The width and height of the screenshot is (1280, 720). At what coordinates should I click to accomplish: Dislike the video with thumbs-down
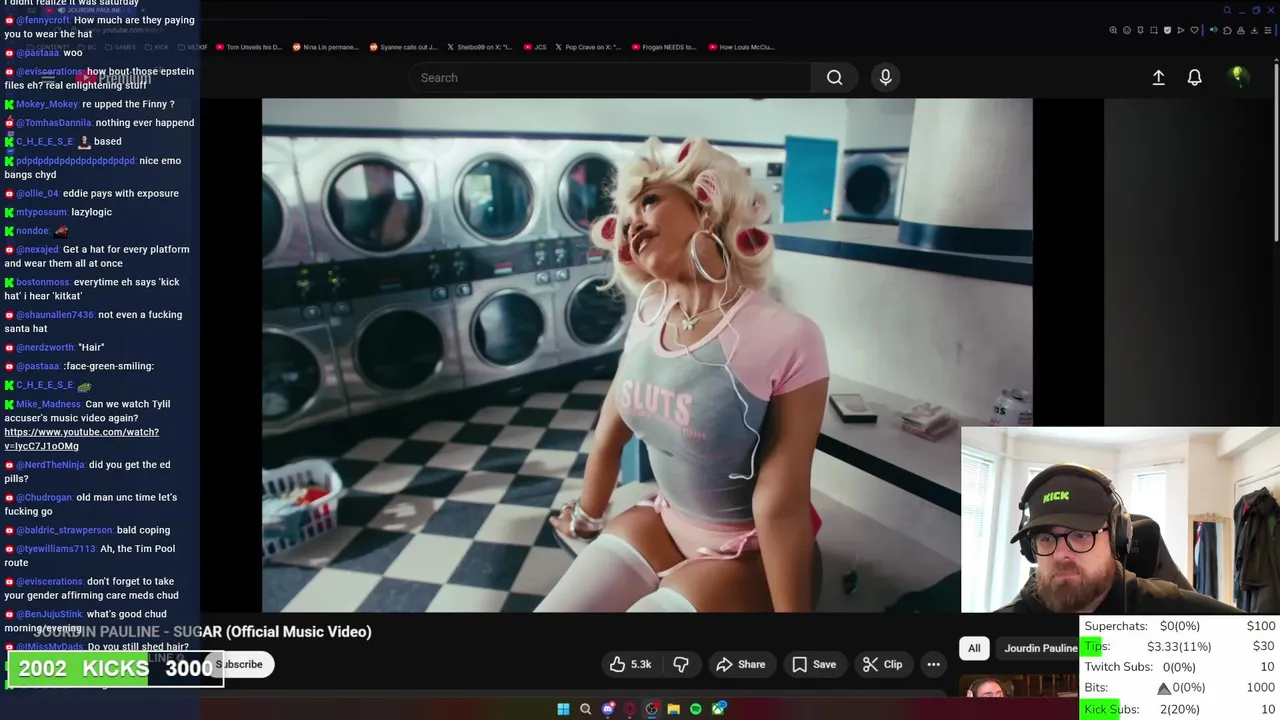tap(681, 664)
